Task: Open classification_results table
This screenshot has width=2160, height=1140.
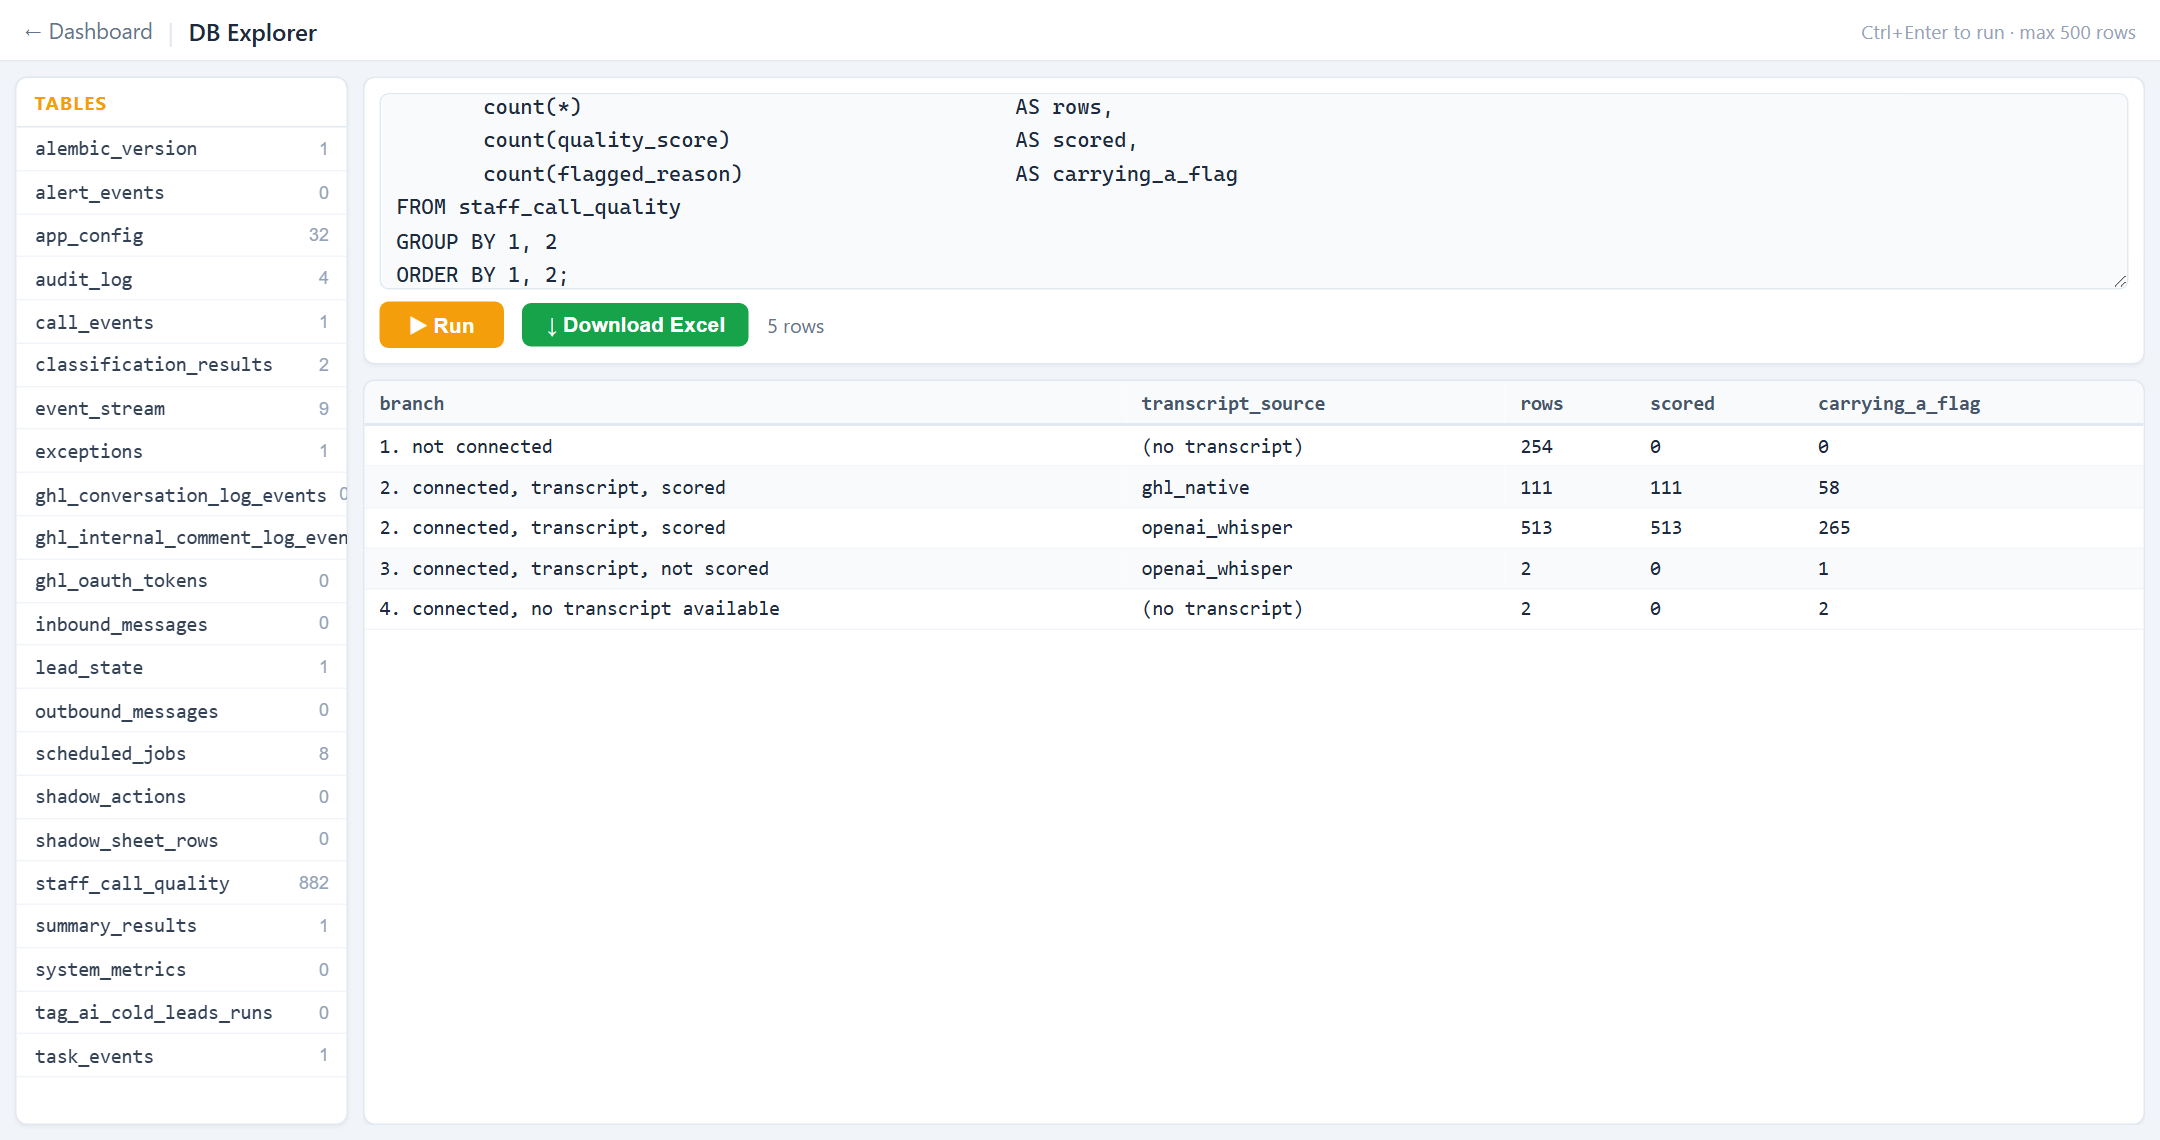Action: [181, 365]
